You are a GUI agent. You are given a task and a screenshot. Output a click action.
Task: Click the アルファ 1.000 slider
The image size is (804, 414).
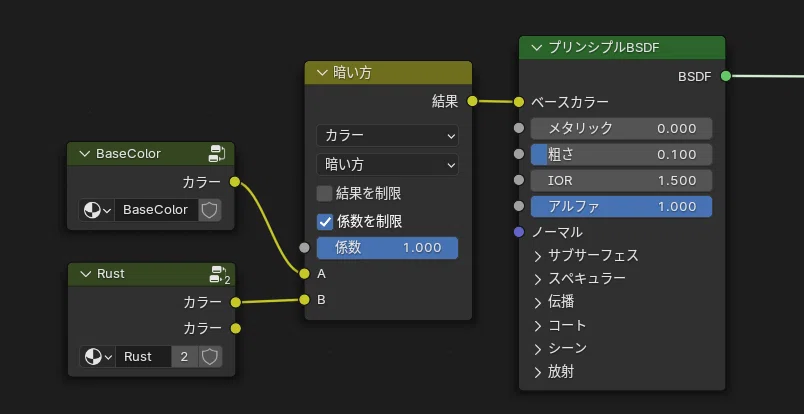pos(621,207)
